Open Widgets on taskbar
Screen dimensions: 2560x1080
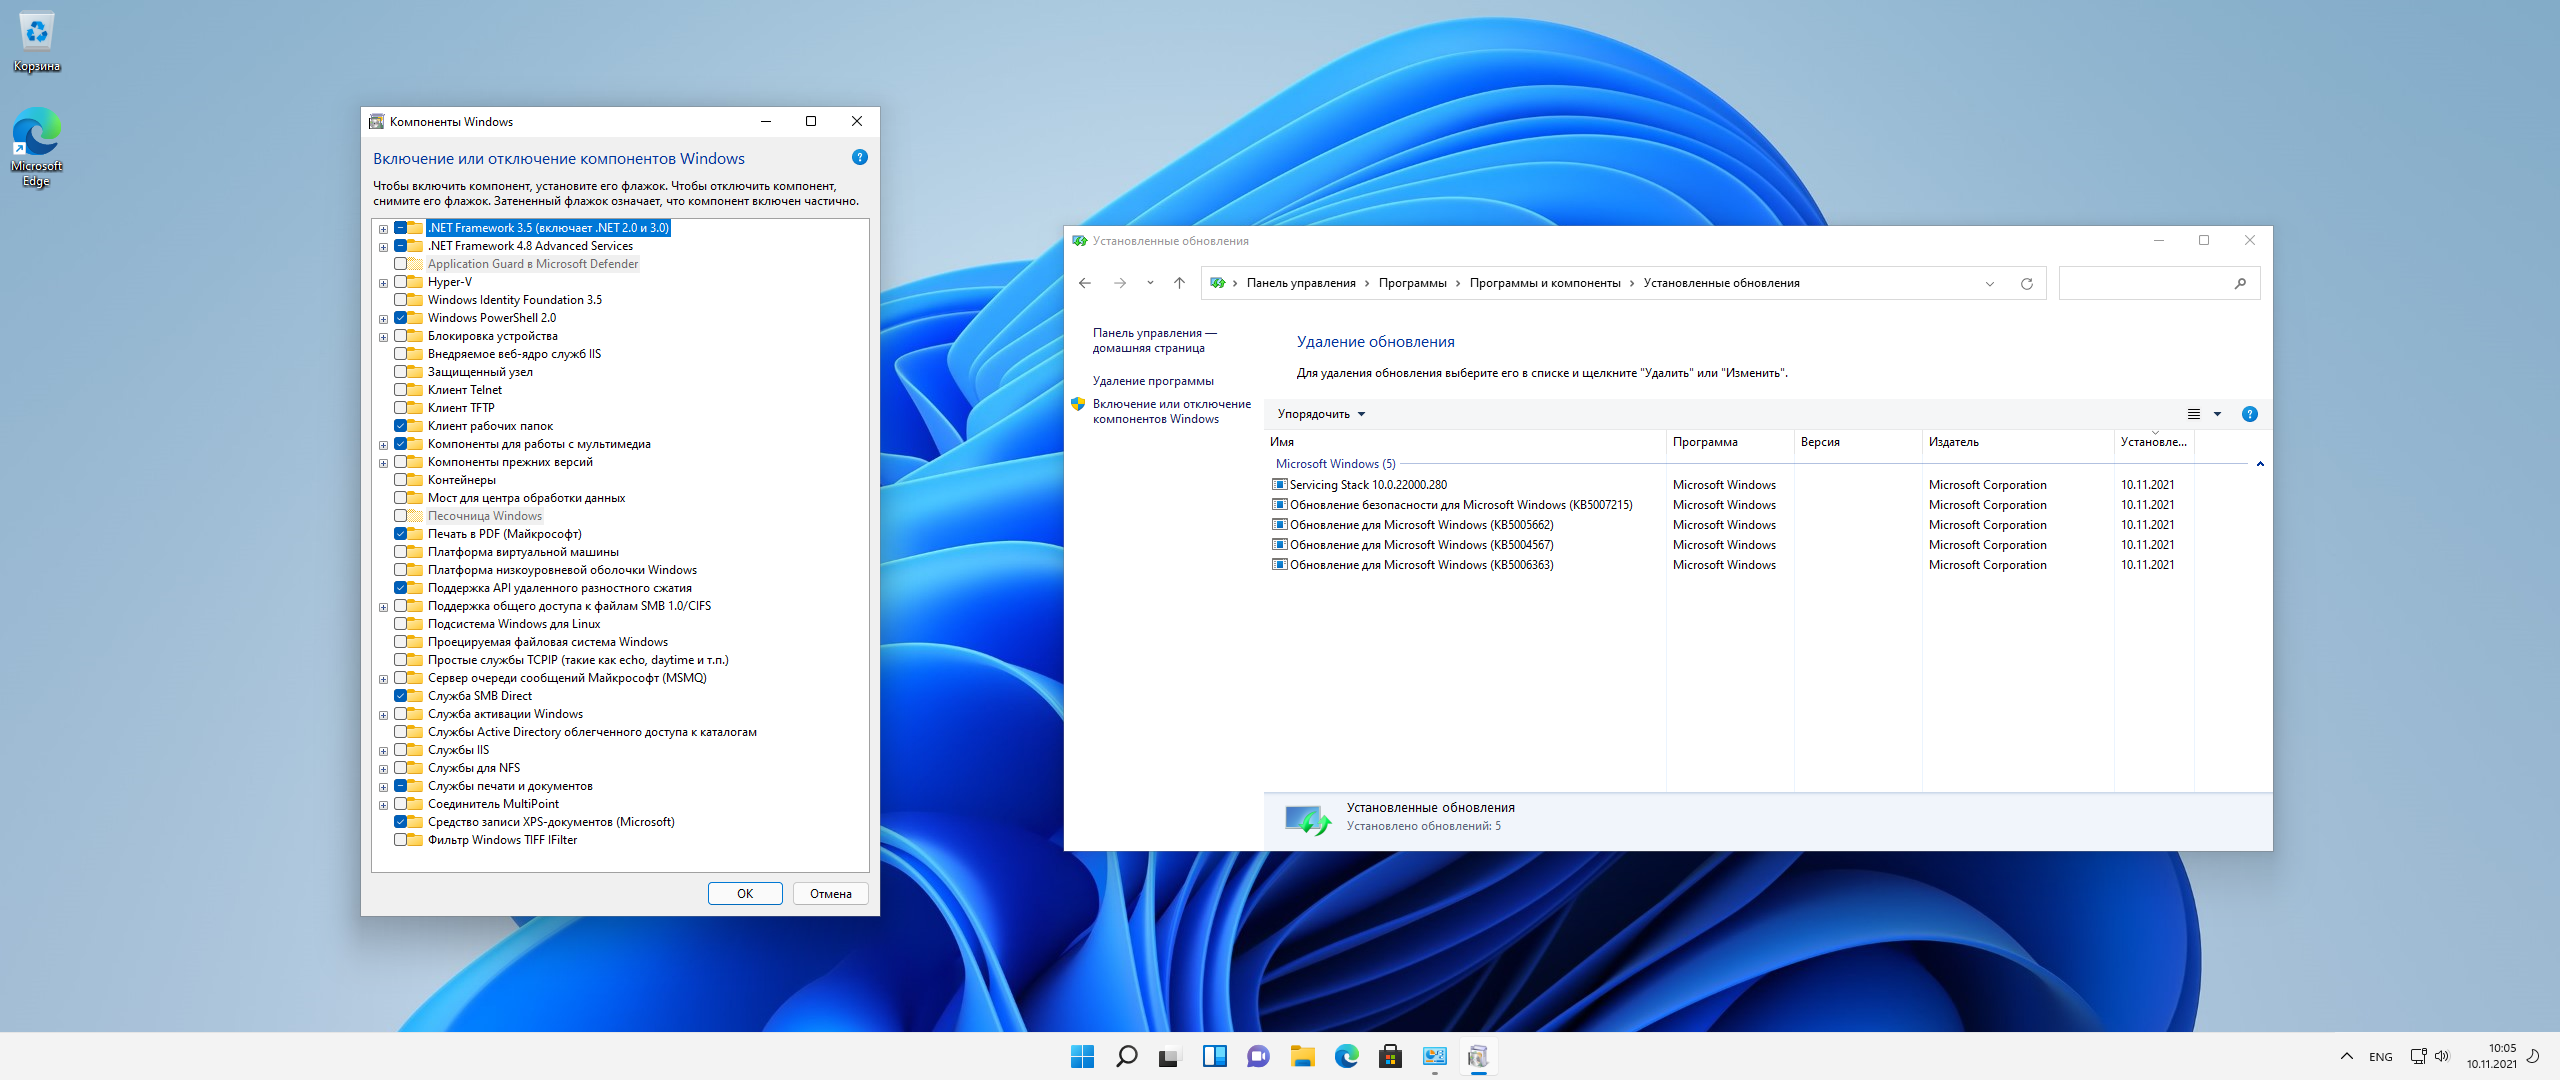(x=1215, y=1056)
